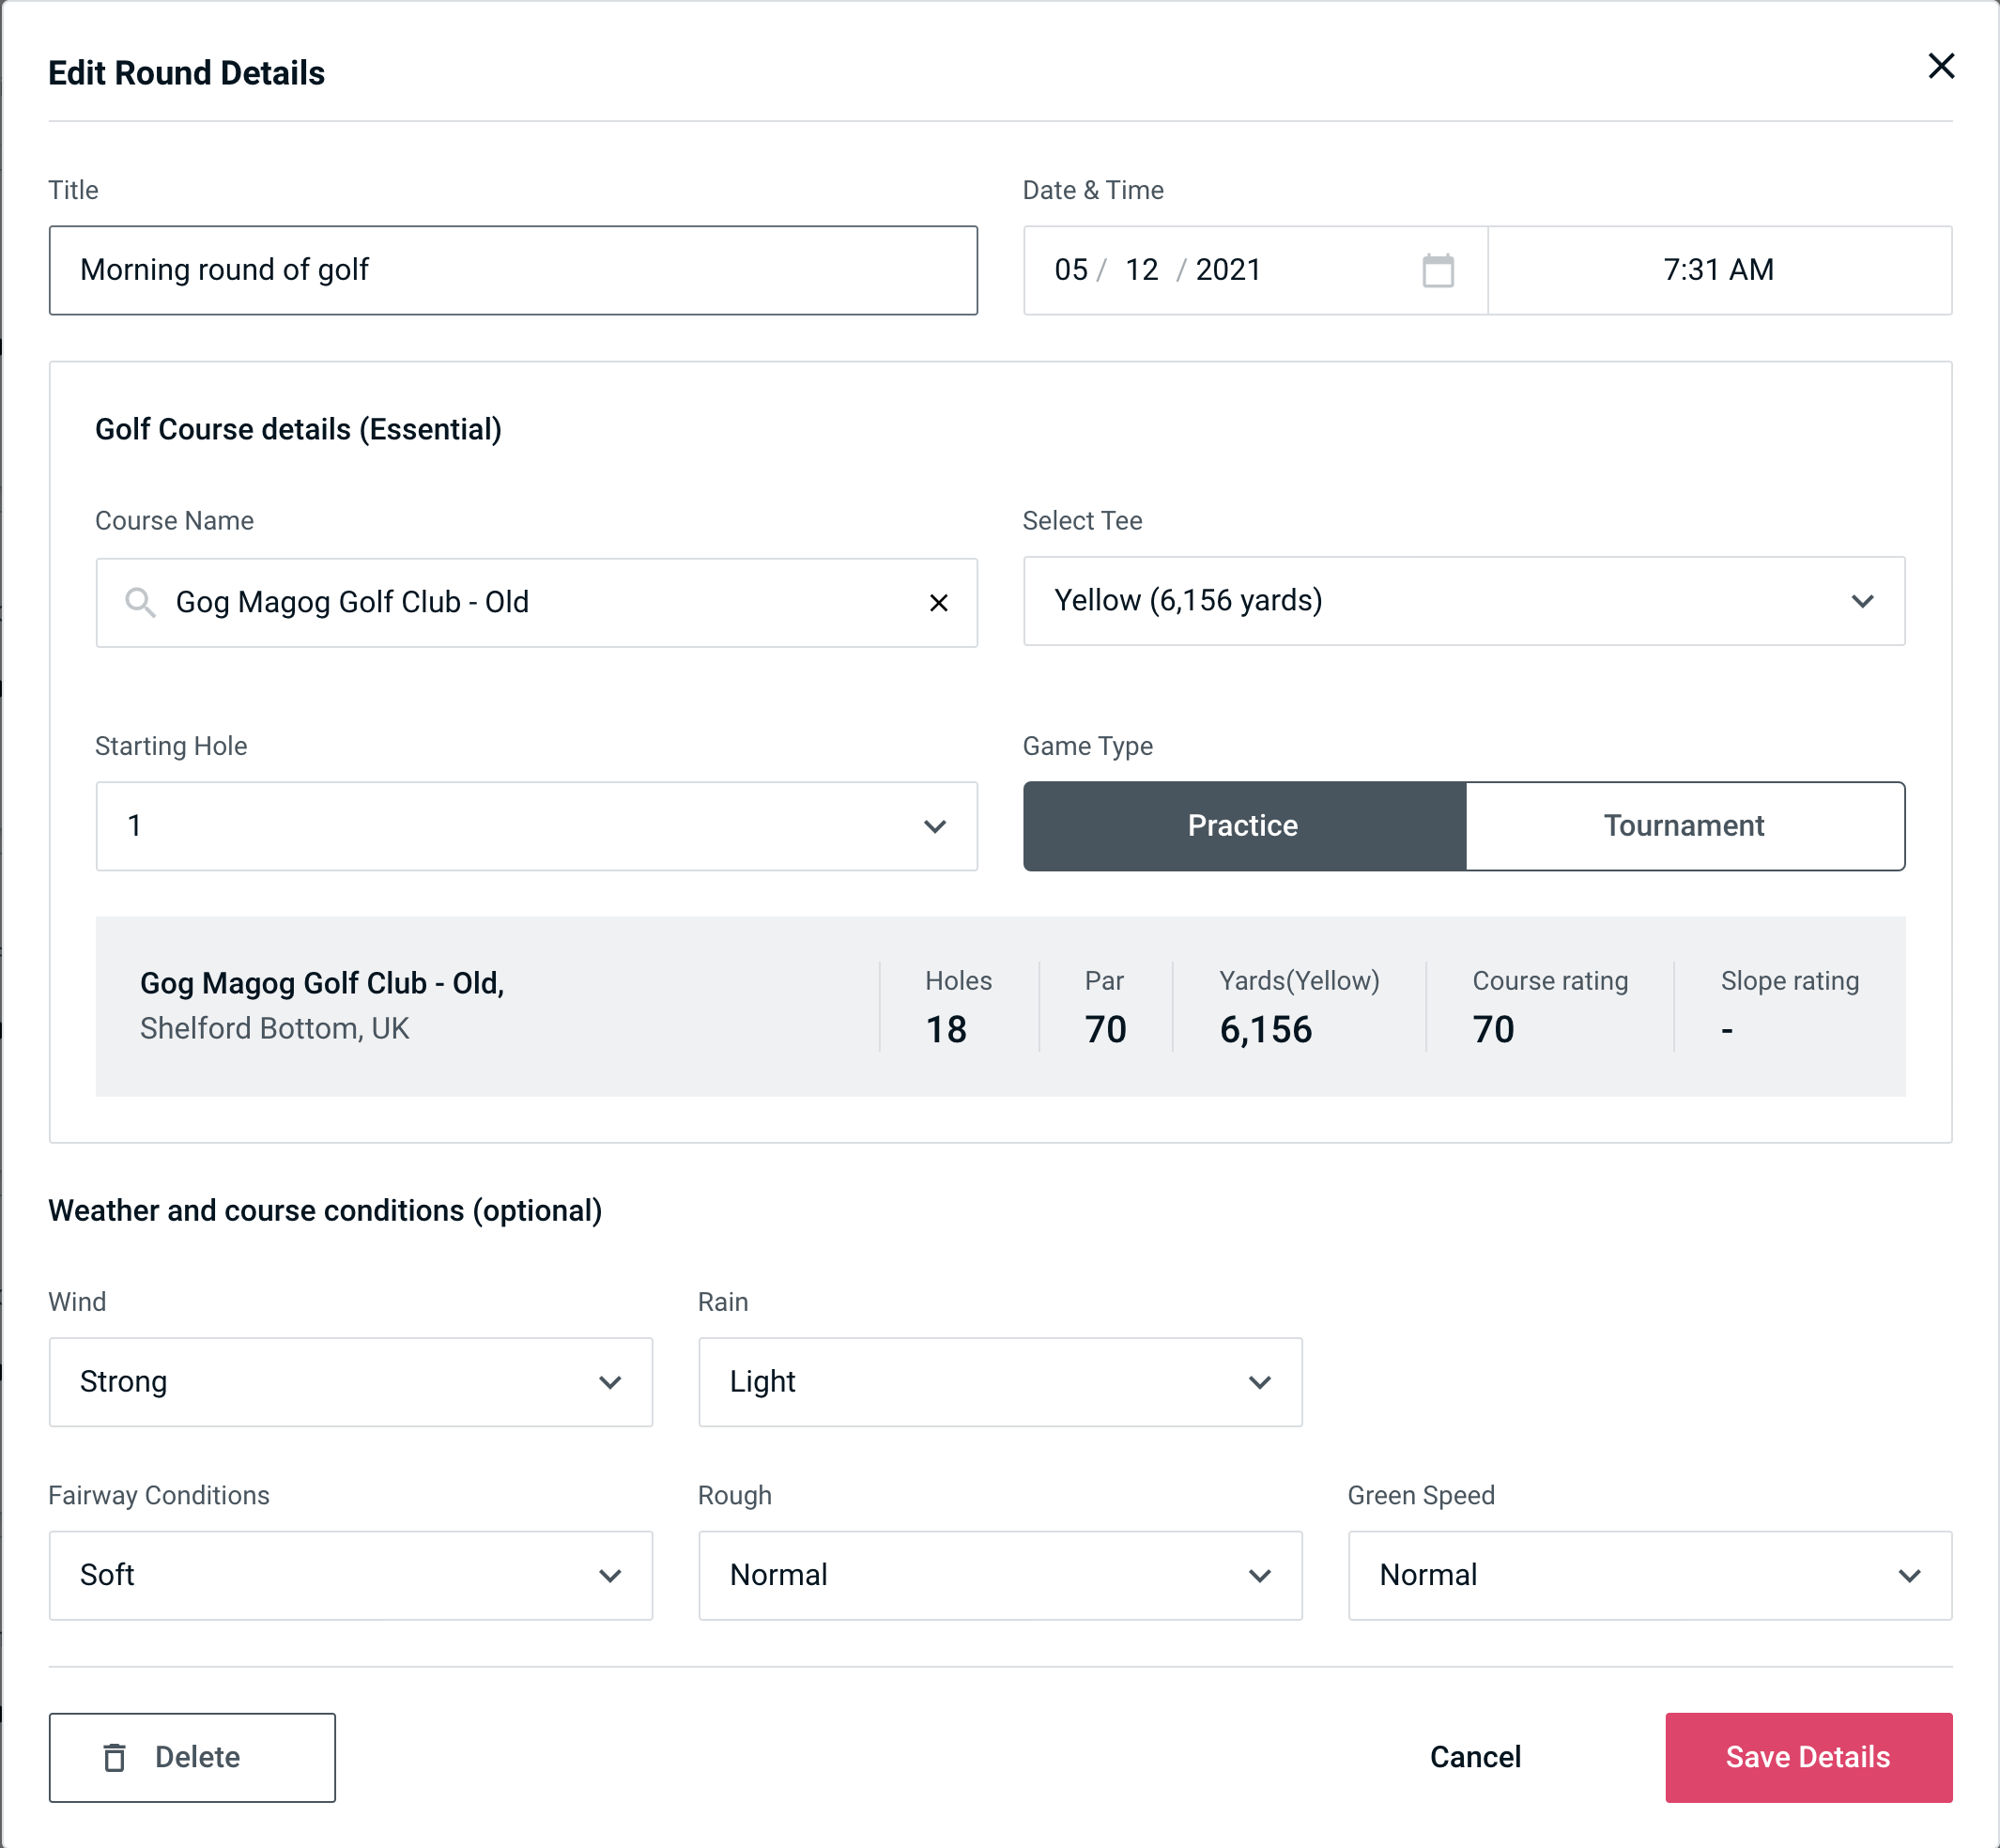The width and height of the screenshot is (2000, 1848).
Task: Open Green Speed dropdown options
Action: [1650, 1577]
